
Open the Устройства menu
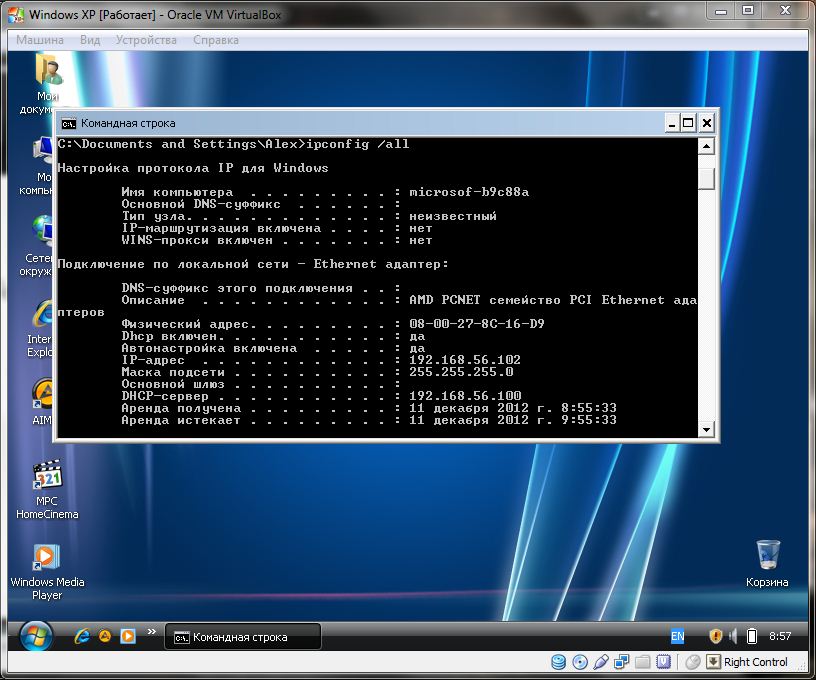pyautogui.click(x=146, y=40)
